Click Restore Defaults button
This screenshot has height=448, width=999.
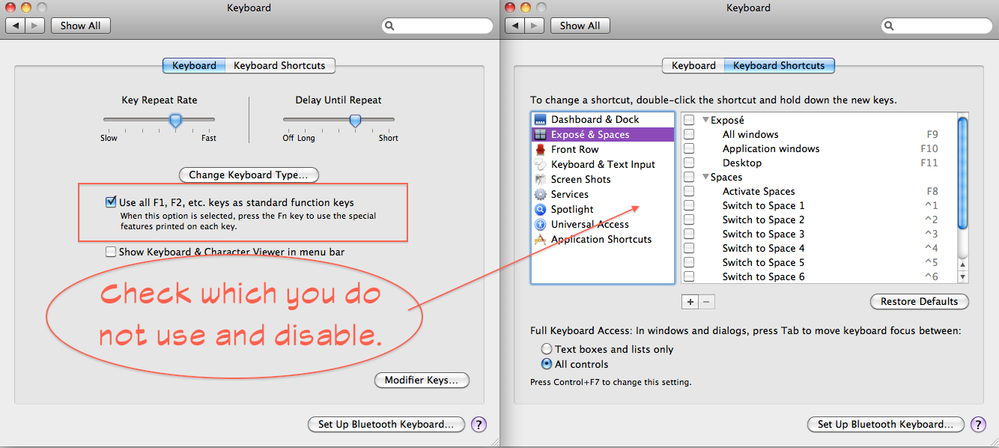[919, 301]
